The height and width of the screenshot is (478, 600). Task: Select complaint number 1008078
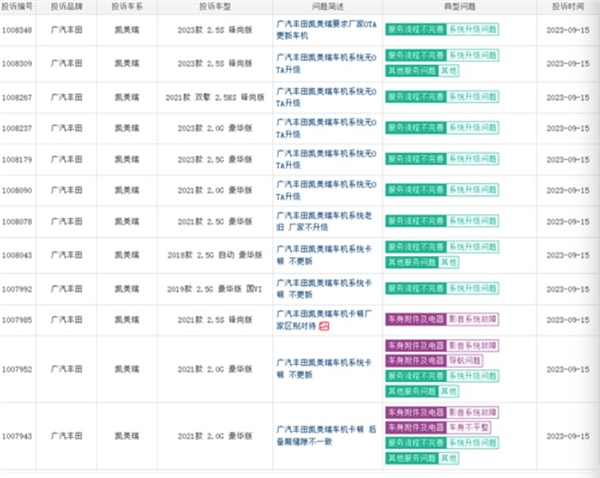(17, 222)
